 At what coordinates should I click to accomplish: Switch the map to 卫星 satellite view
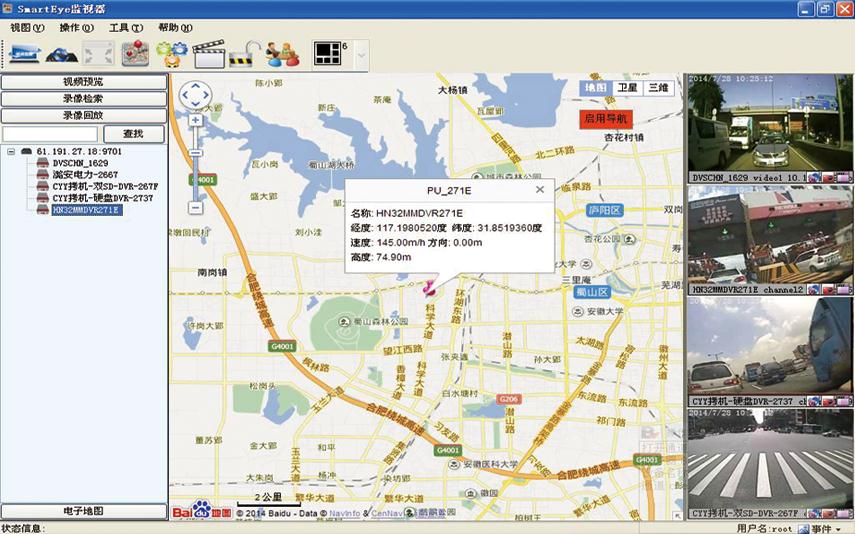point(627,88)
